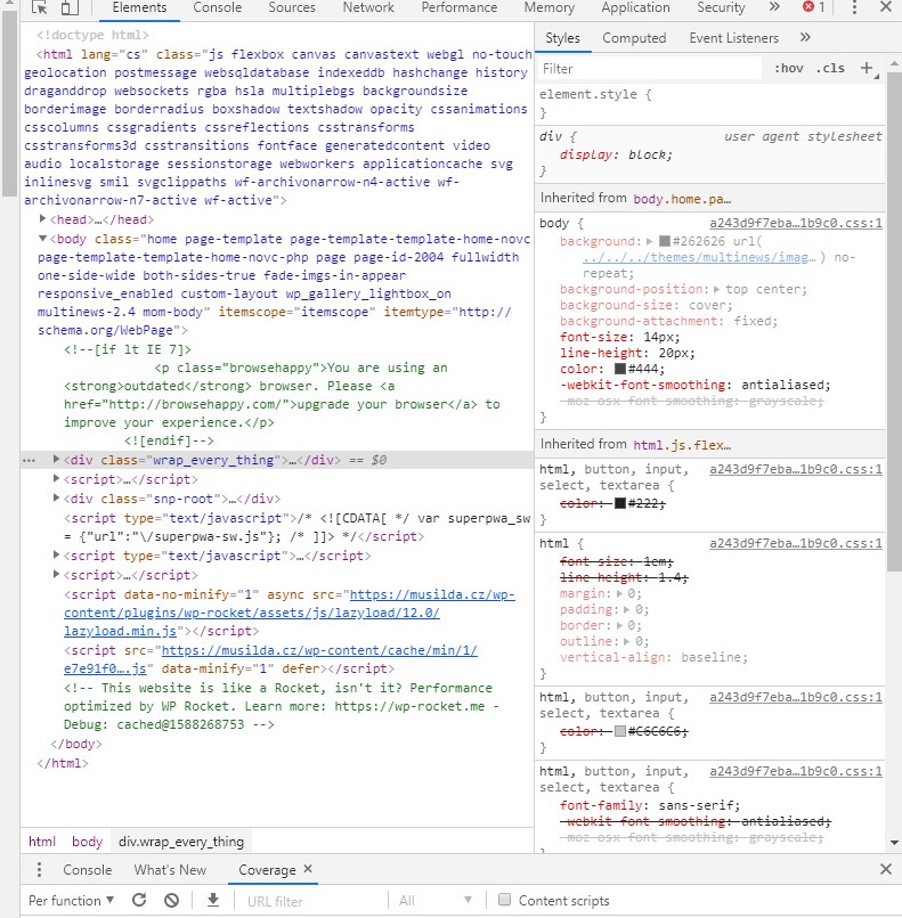Click the clear coverage icon

tap(172, 900)
